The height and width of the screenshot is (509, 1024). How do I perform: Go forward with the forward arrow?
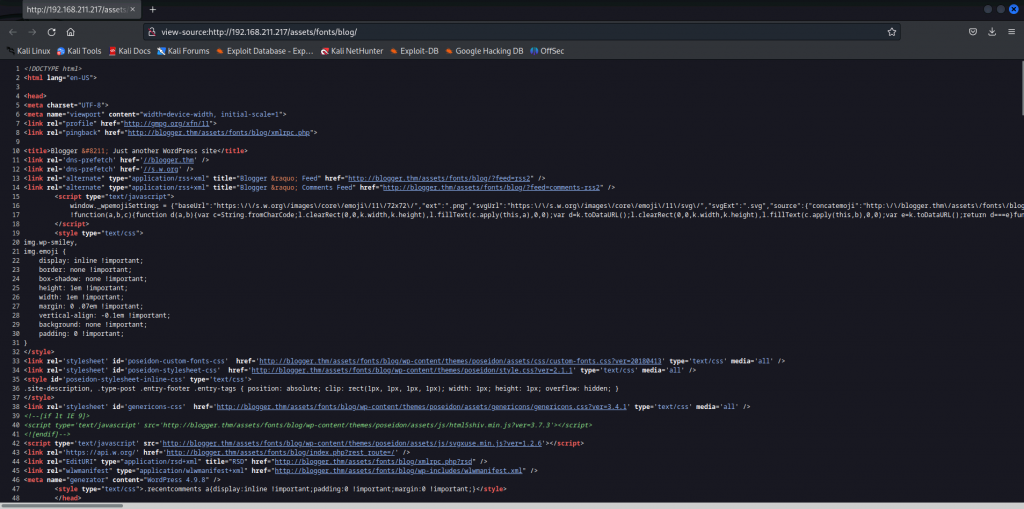[32, 32]
